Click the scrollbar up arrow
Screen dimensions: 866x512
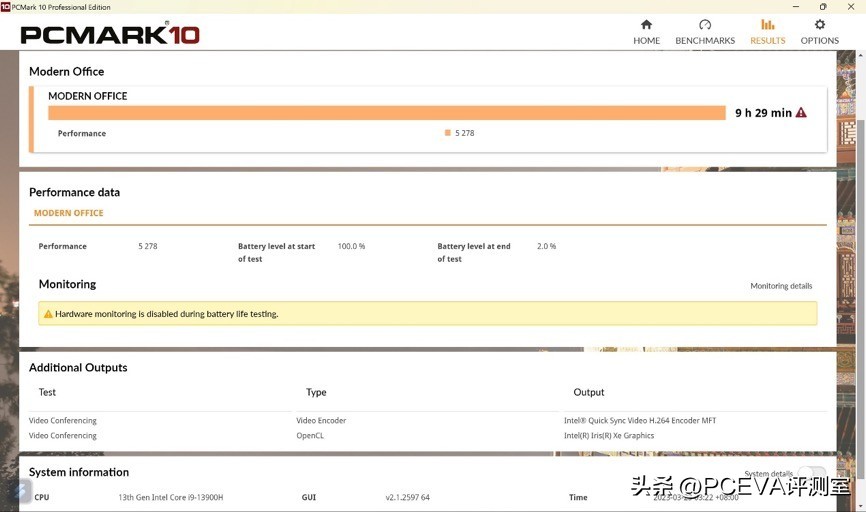coord(861,55)
